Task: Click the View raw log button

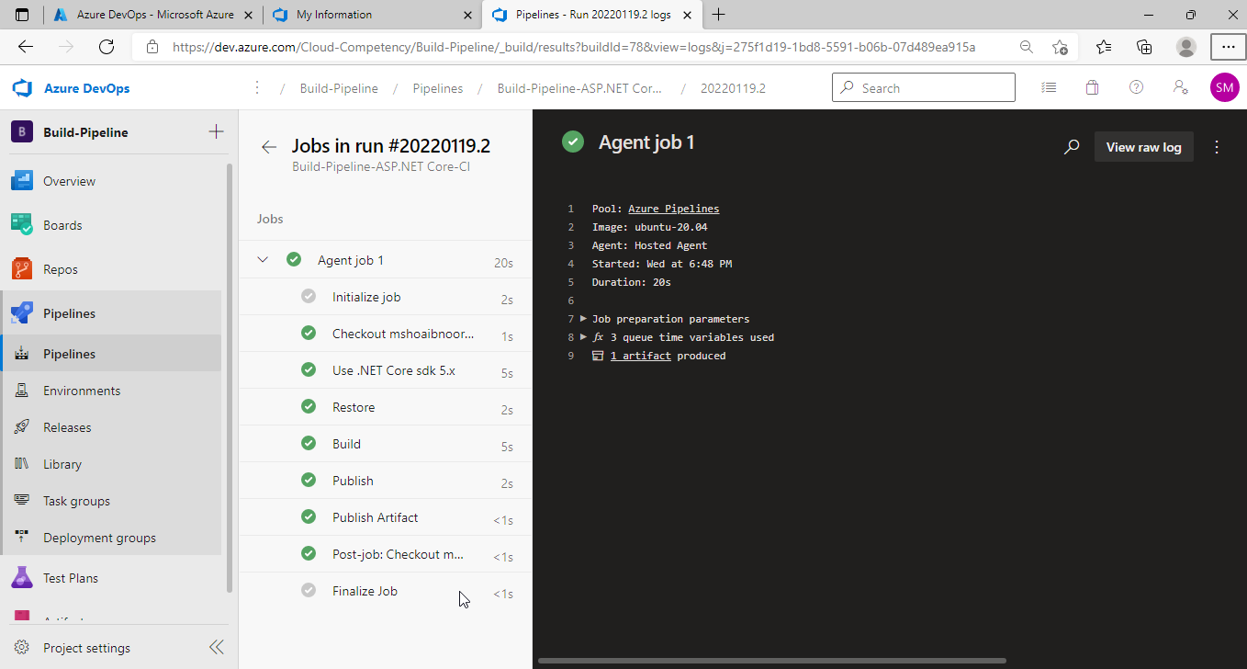Action: coord(1143,147)
